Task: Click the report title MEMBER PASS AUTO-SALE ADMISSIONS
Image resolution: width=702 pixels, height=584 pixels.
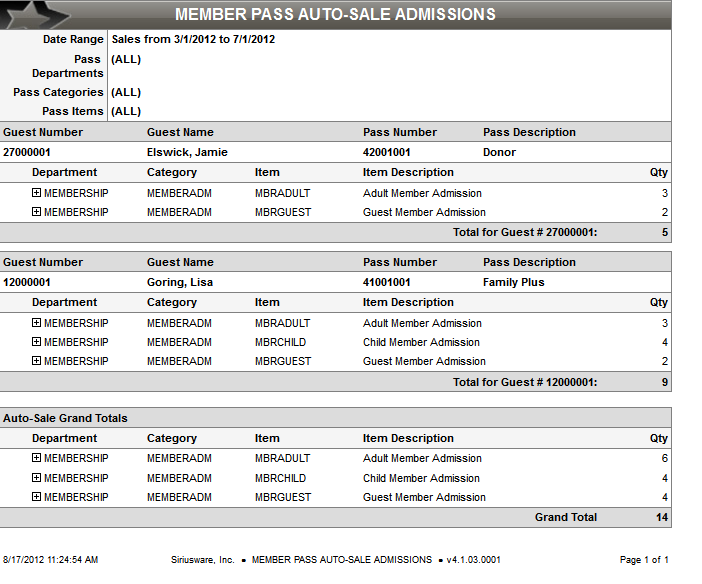Action: tap(335, 14)
